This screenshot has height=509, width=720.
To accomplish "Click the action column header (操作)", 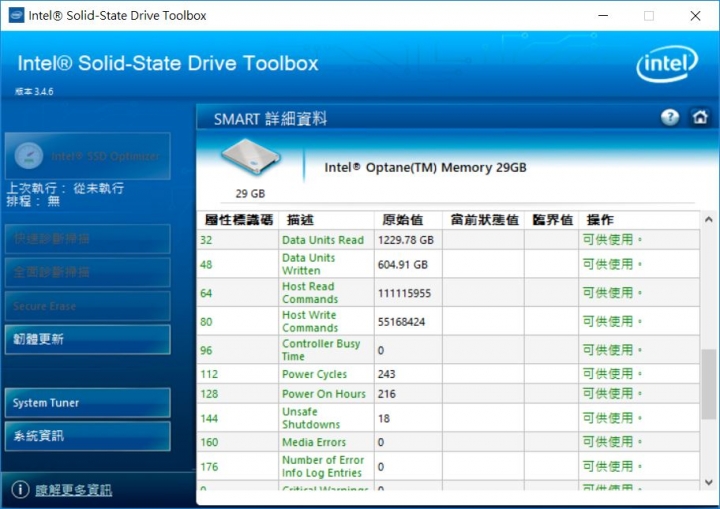I will click(600, 220).
